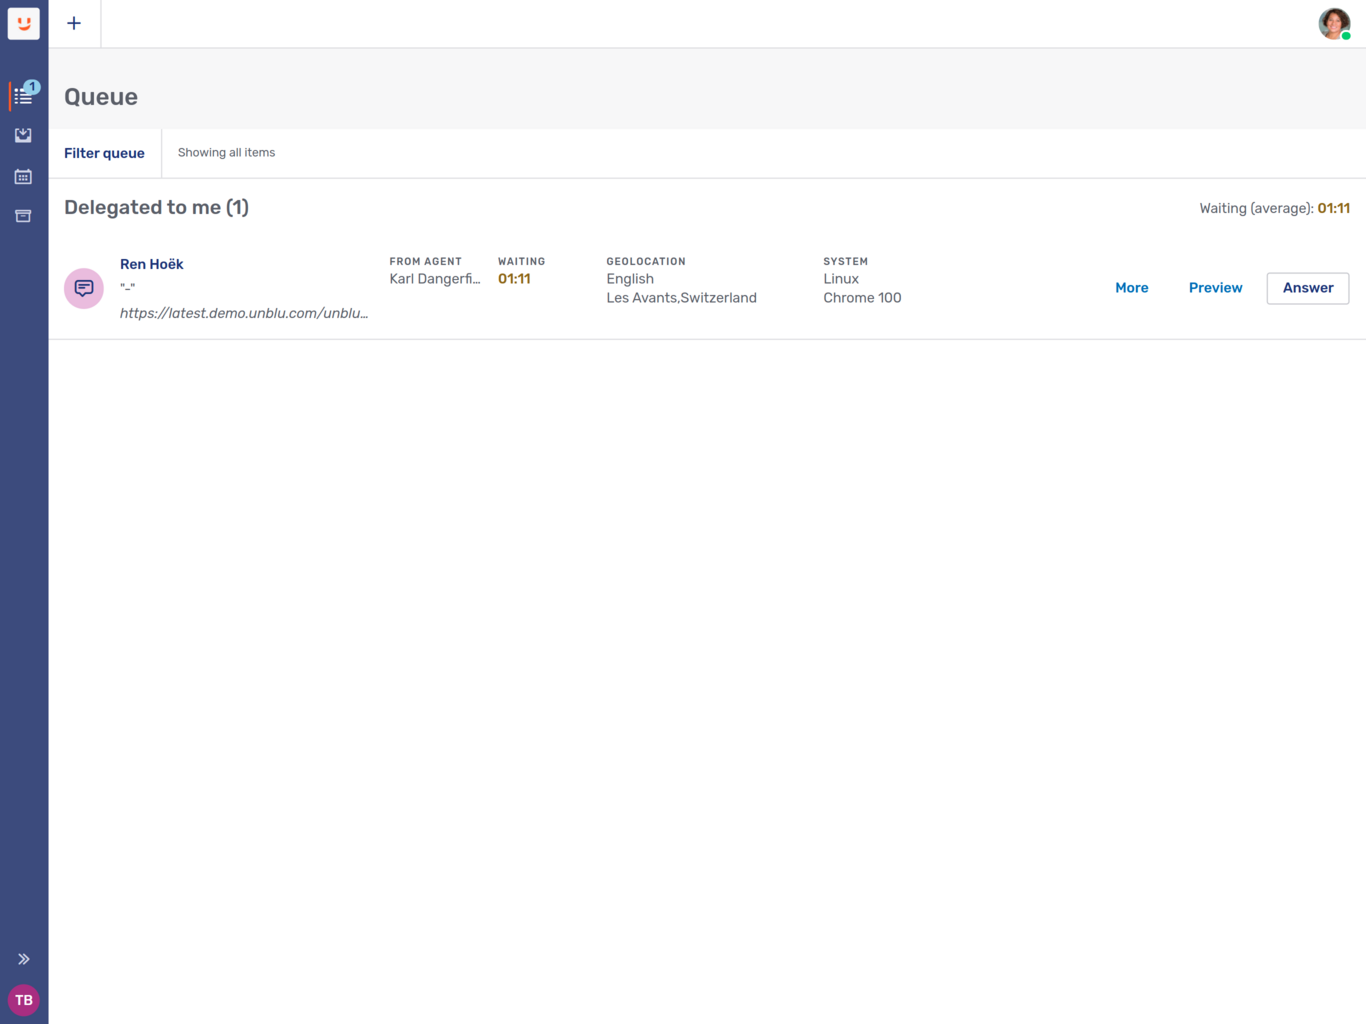Click the queue notification badge showing 1
Viewport: 1366px width, 1024px height.
(33, 87)
